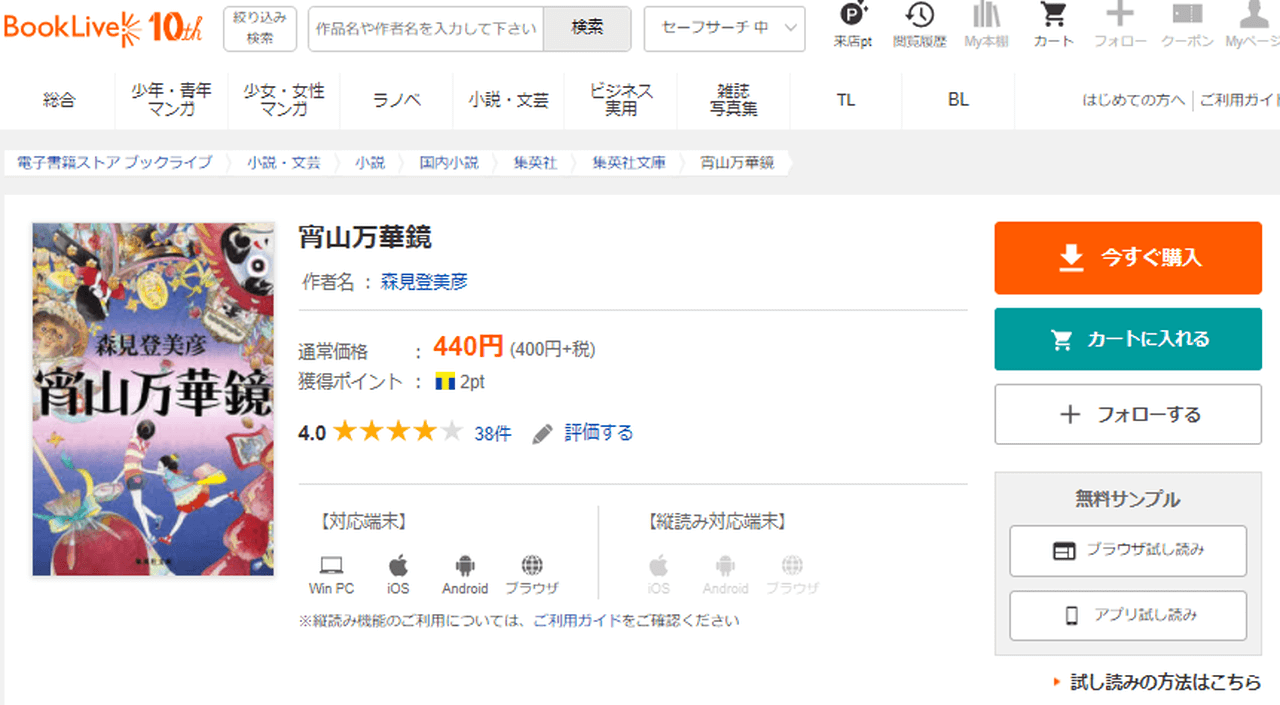Expand the セーフサーチ dropdown
The image size is (1280, 705).
click(x=724, y=28)
